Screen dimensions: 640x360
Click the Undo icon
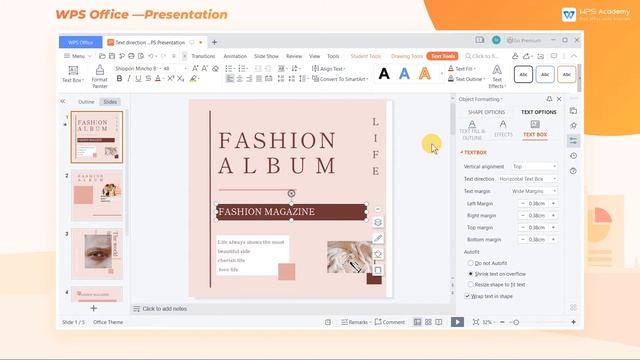pyautogui.click(x=151, y=56)
